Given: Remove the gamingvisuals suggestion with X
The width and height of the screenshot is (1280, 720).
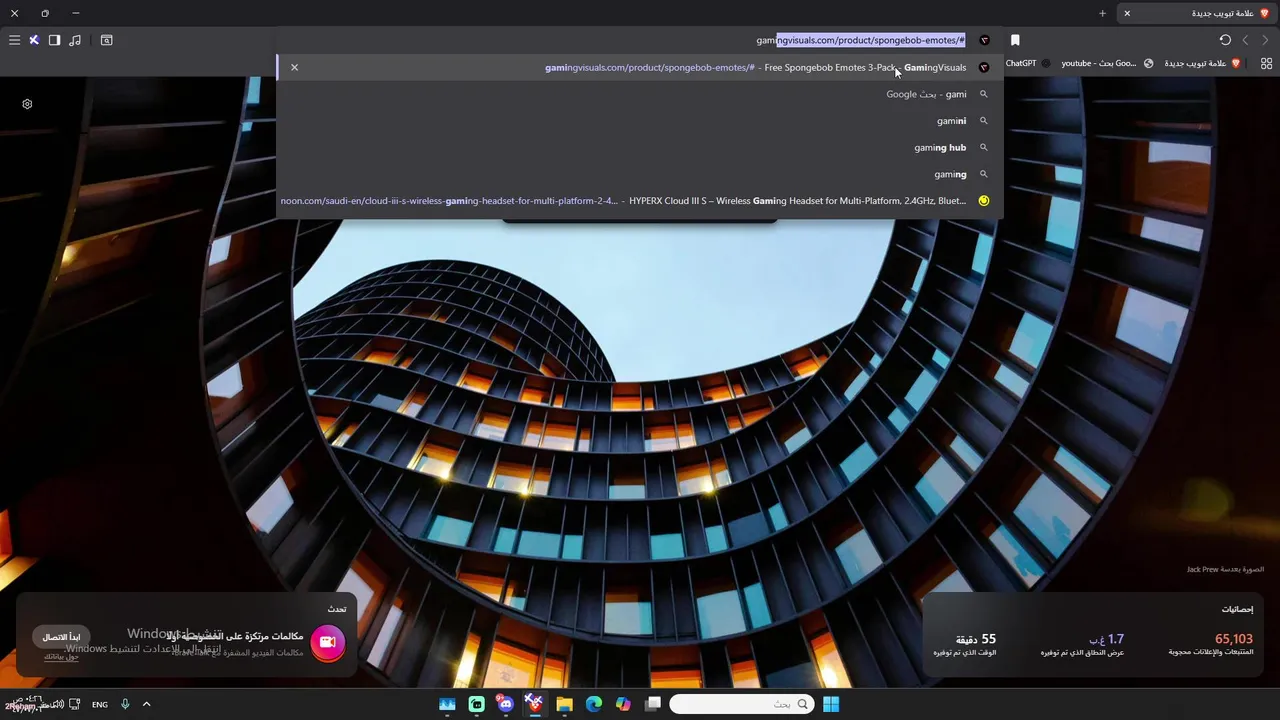Looking at the screenshot, I should tap(294, 67).
